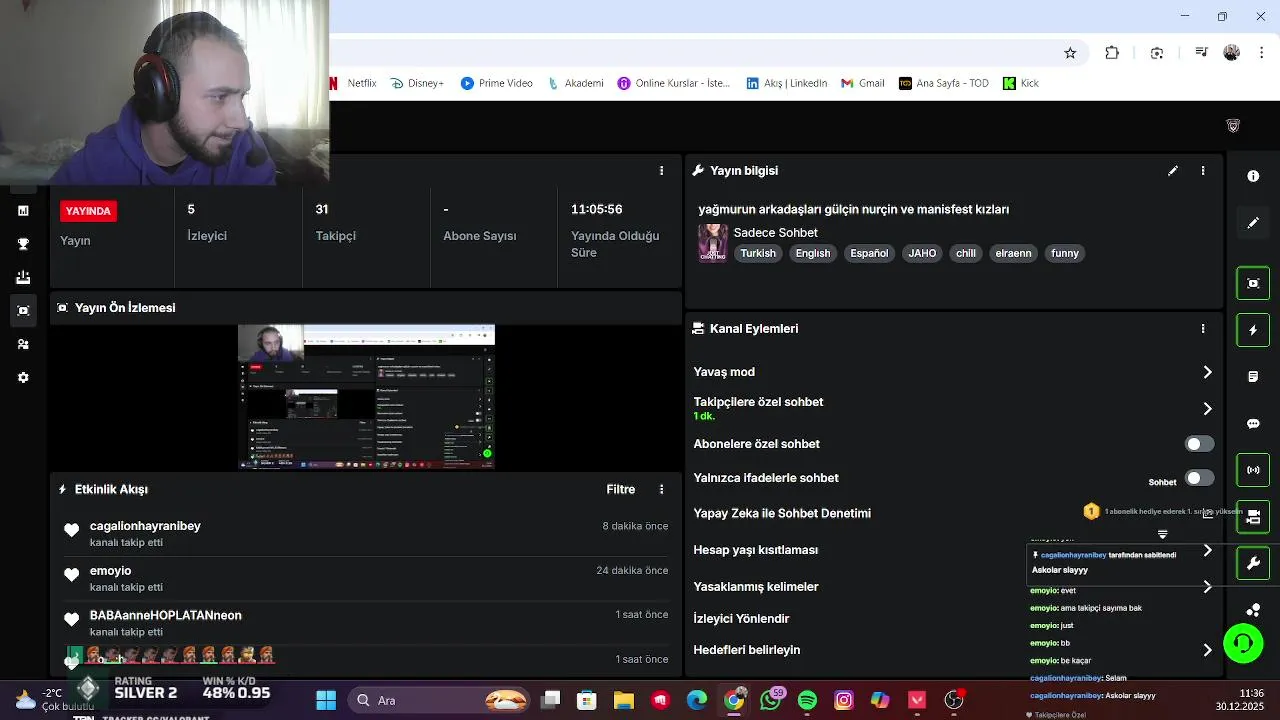The width and height of the screenshot is (1280, 720).
Task: Select the cagalionhayranibey follow event
Action: [x=365, y=533]
